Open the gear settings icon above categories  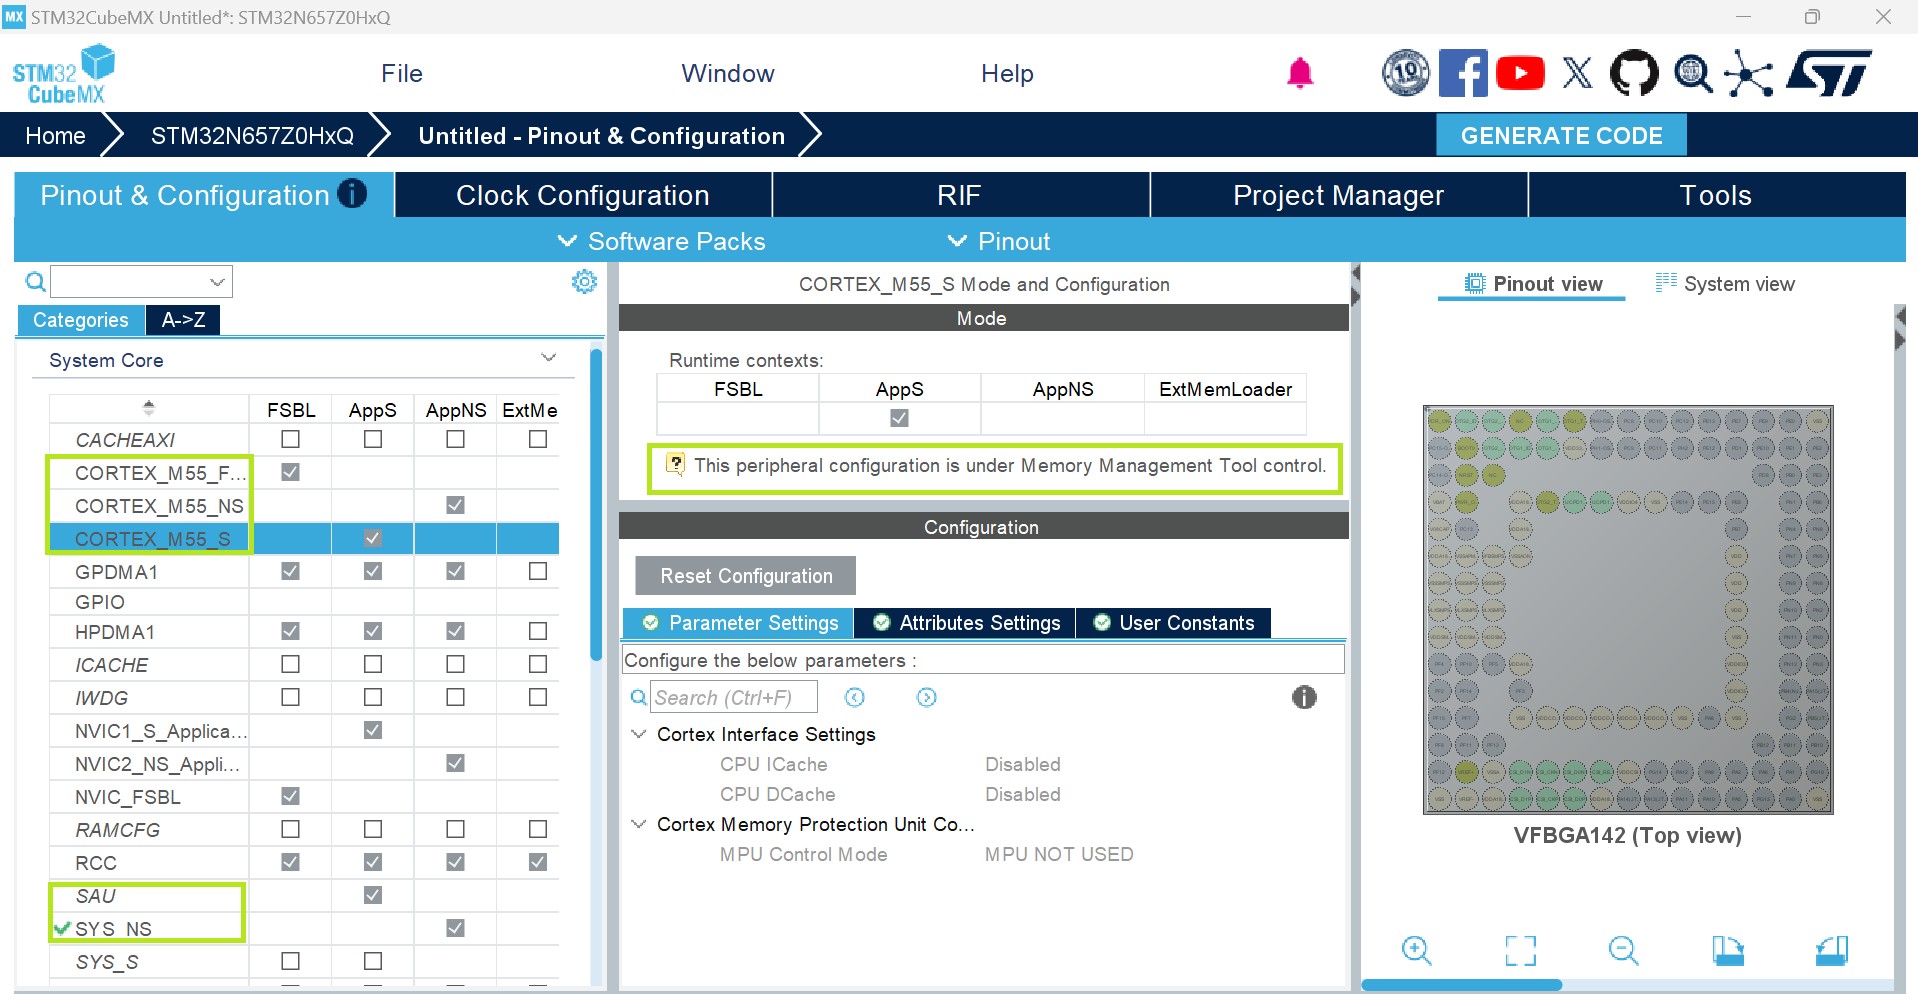click(x=584, y=282)
